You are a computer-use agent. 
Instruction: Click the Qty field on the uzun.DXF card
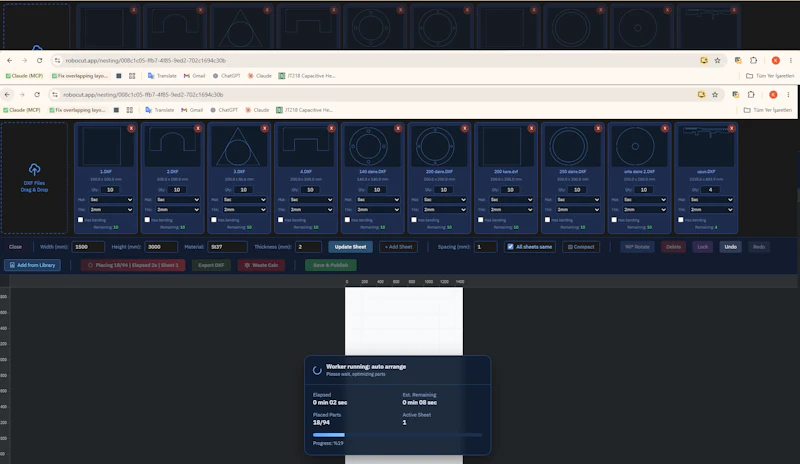click(x=710, y=190)
